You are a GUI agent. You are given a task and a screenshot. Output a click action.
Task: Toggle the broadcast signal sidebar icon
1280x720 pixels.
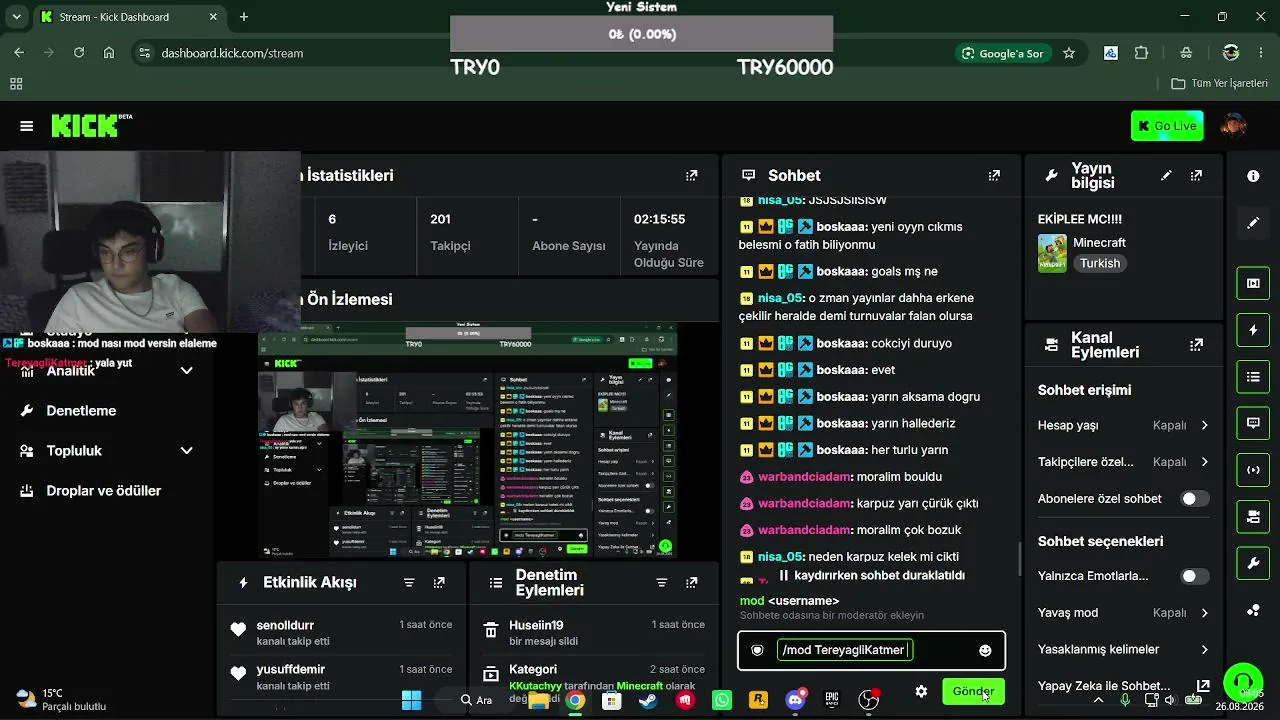click(x=1253, y=470)
